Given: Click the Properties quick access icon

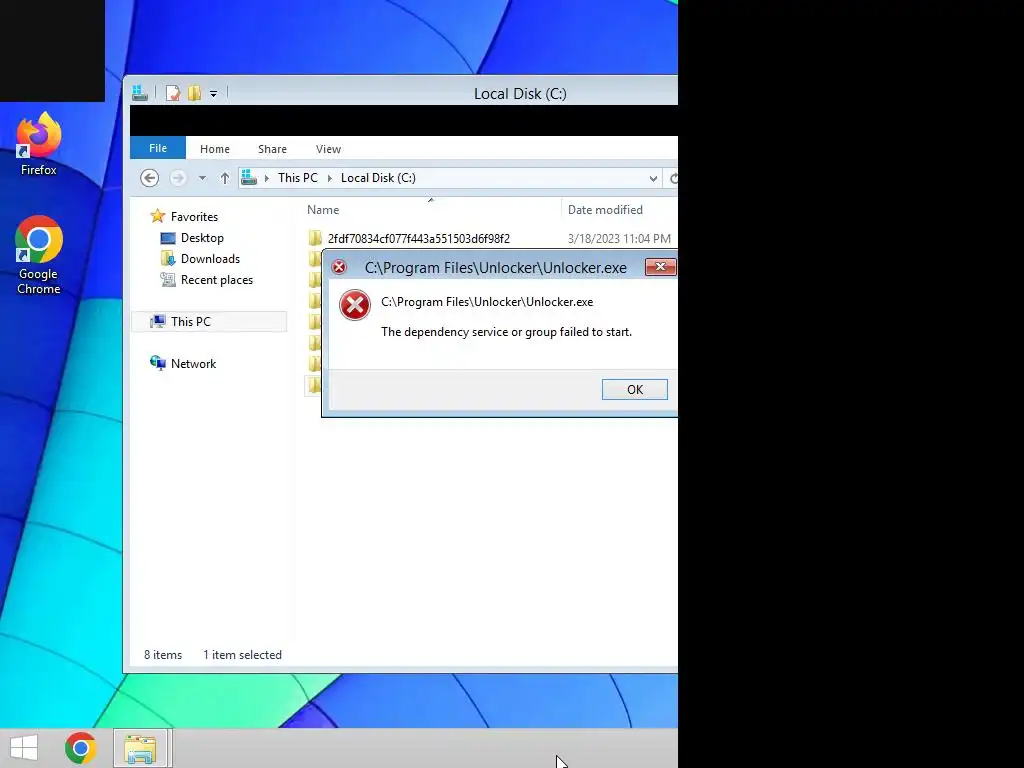Looking at the screenshot, I should coord(172,93).
